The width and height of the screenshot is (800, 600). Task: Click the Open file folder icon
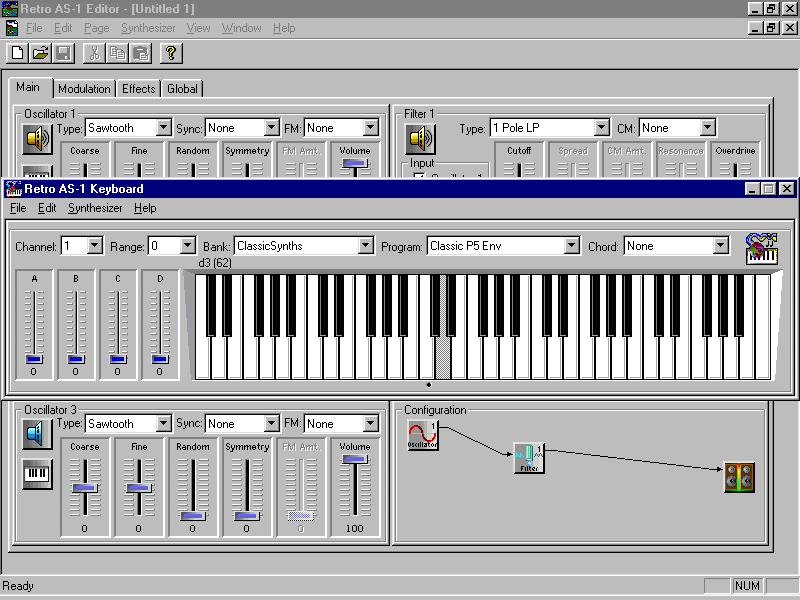[40, 53]
